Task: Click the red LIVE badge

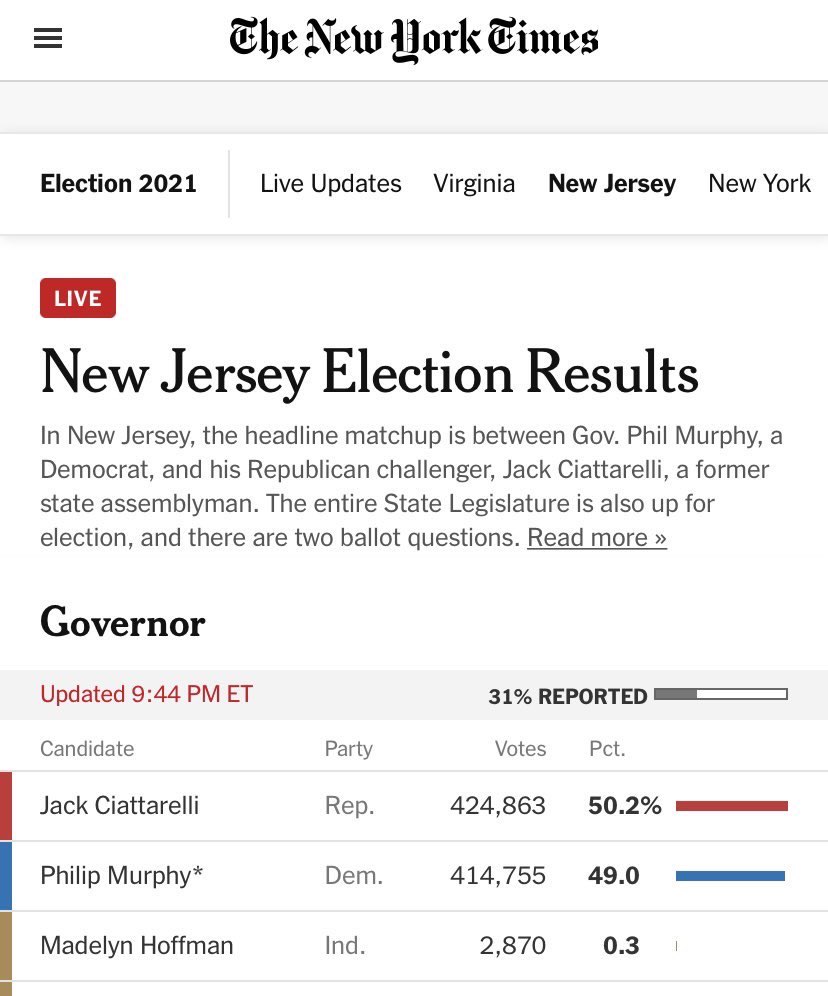Action: [78, 298]
